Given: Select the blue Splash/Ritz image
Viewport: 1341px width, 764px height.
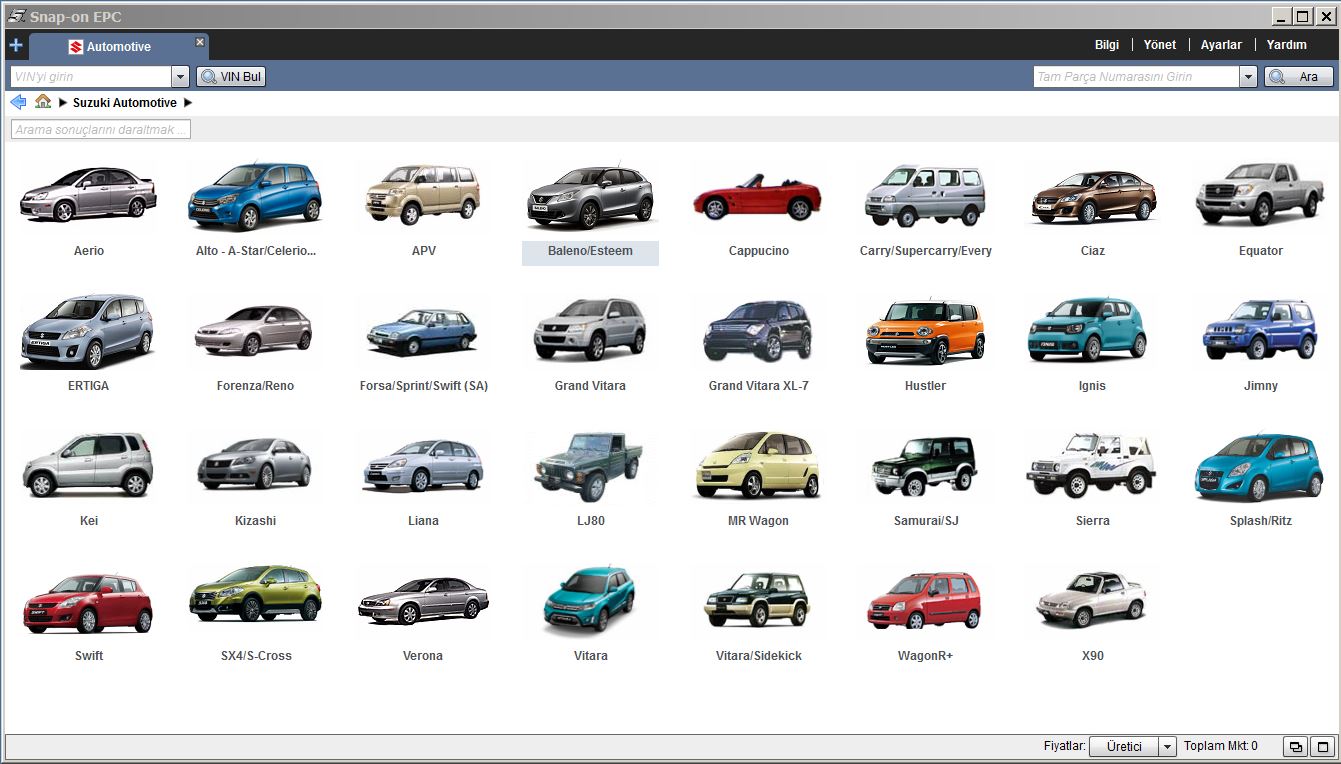Looking at the screenshot, I should [x=1260, y=467].
